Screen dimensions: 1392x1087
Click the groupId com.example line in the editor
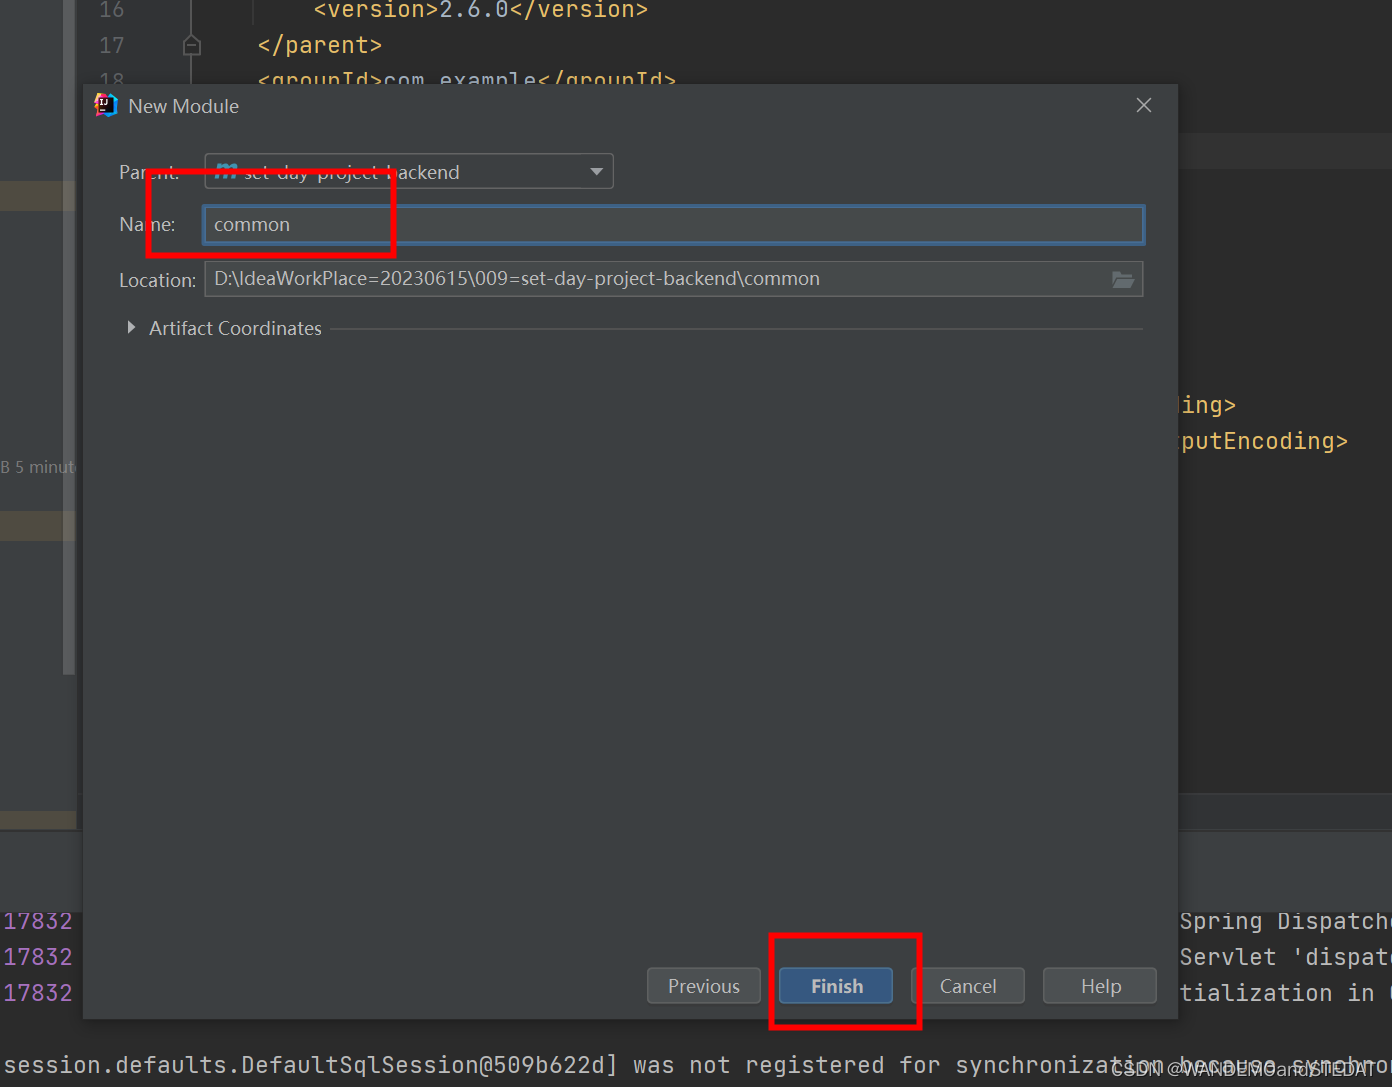click(x=465, y=78)
